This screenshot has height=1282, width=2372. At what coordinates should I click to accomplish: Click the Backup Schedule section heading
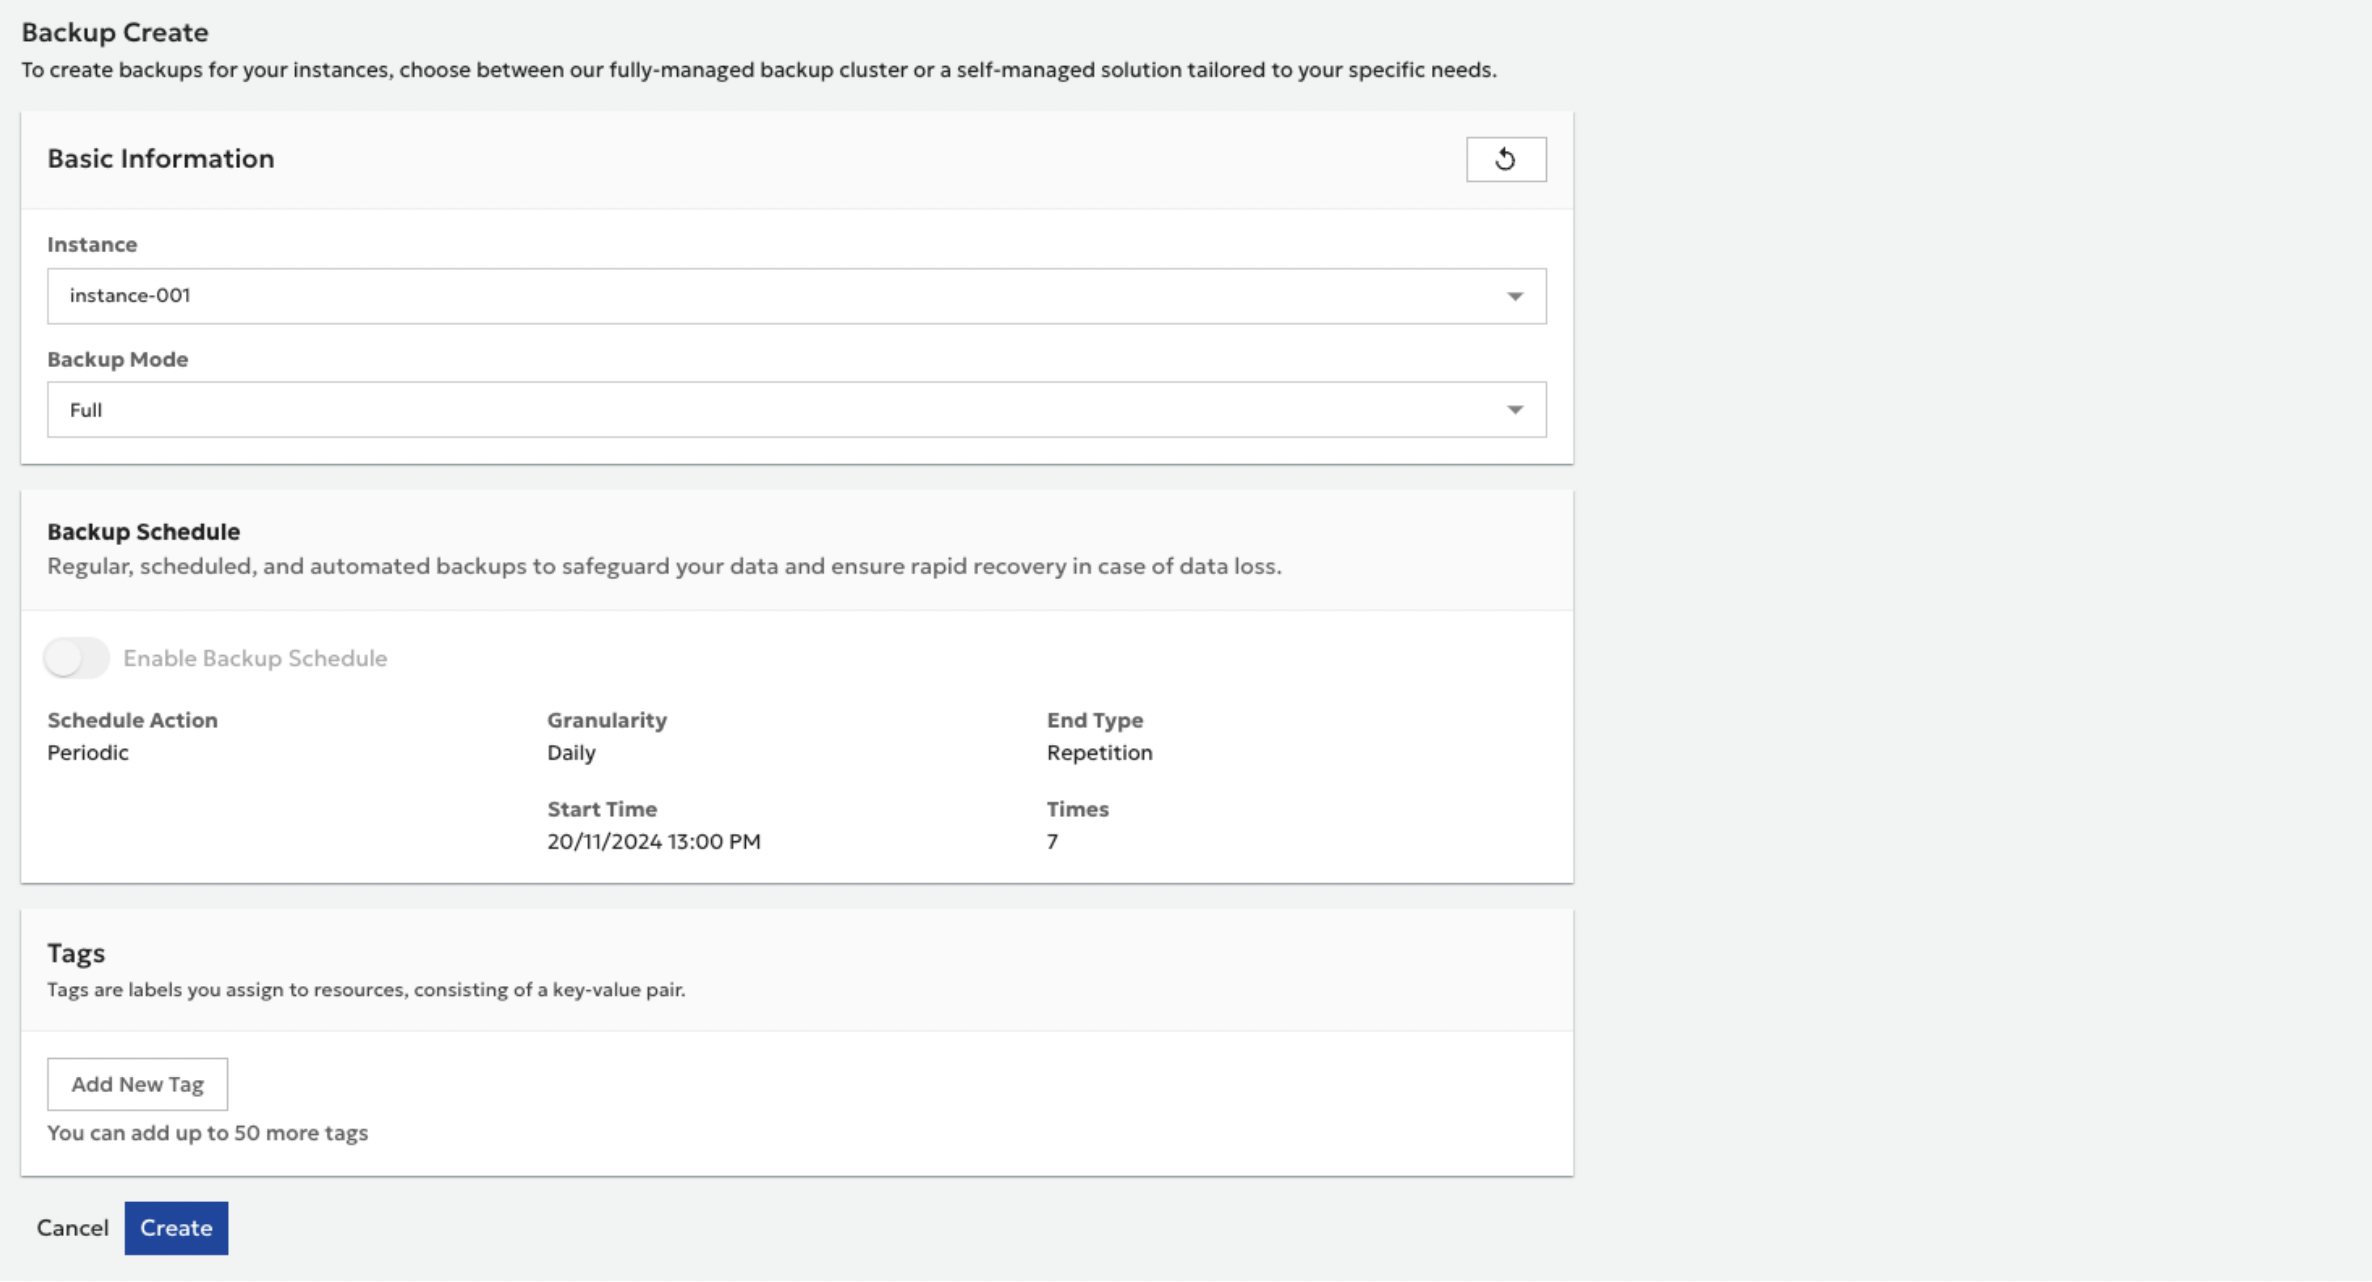(x=143, y=531)
